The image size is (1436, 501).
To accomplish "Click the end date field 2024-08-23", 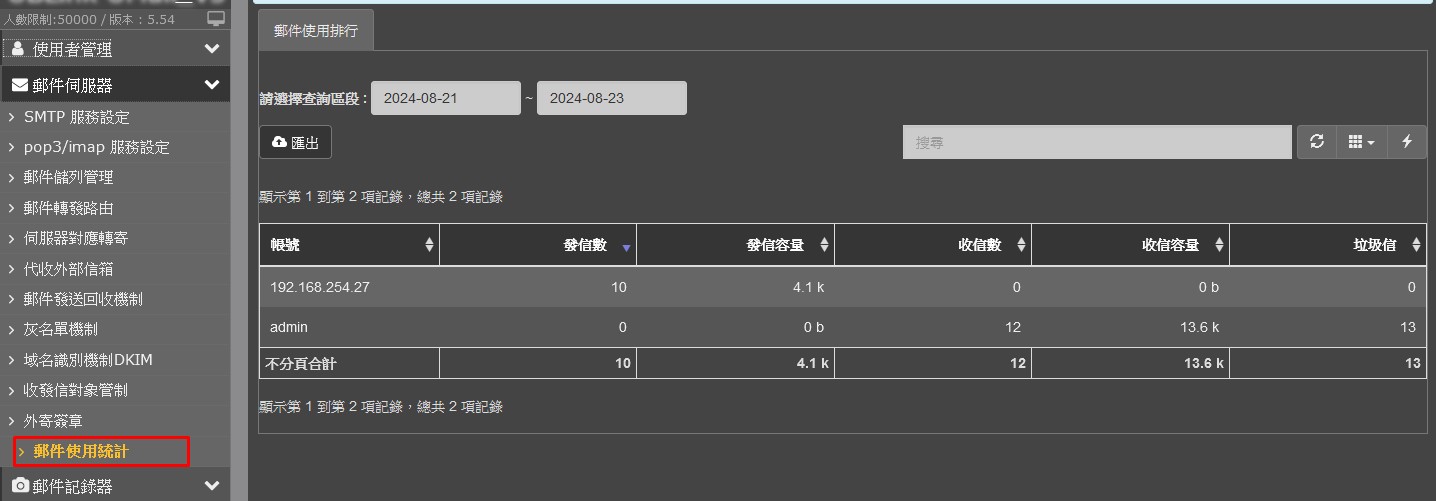I will pos(611,98).
